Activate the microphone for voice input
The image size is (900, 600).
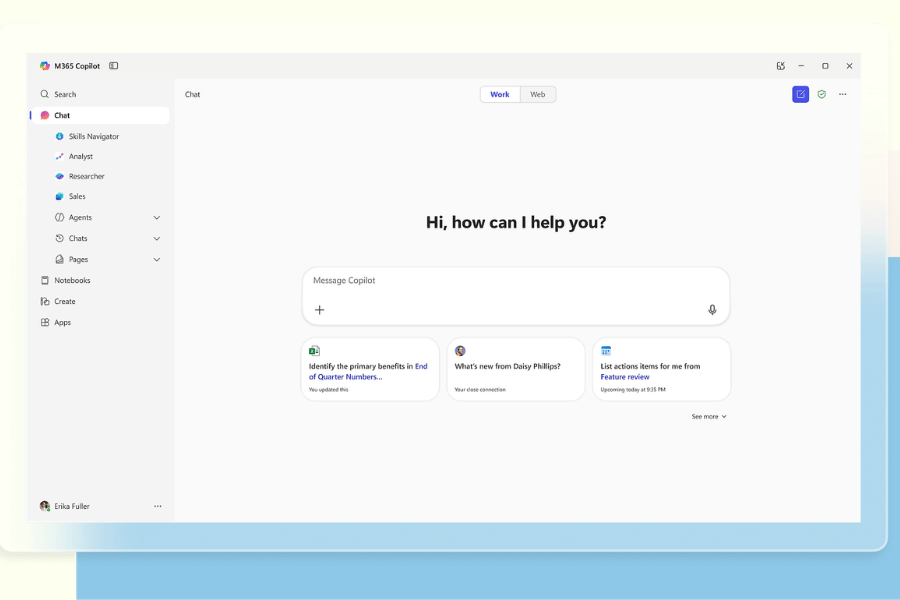(712, 309)
